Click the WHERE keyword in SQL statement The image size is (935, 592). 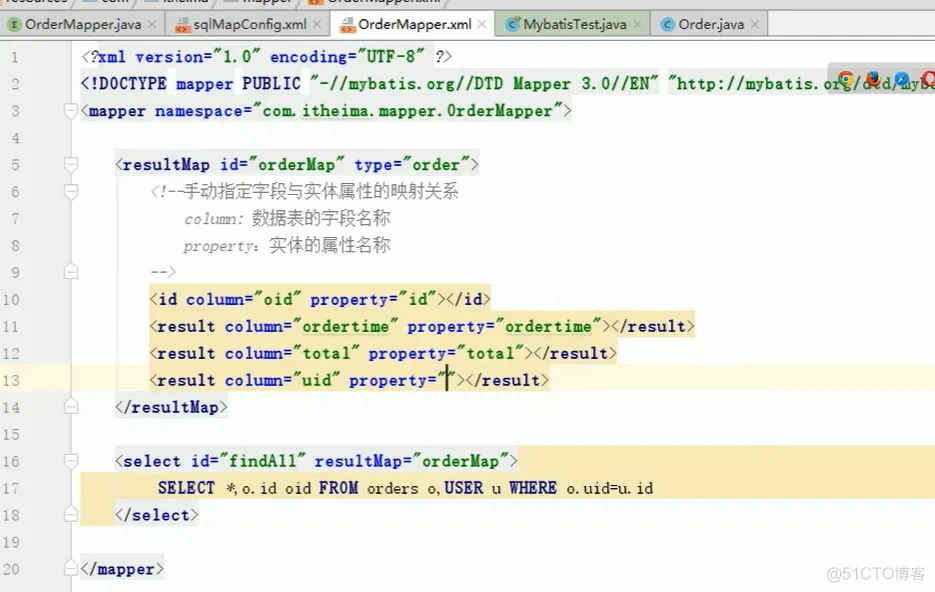click(x=532, y=488)
